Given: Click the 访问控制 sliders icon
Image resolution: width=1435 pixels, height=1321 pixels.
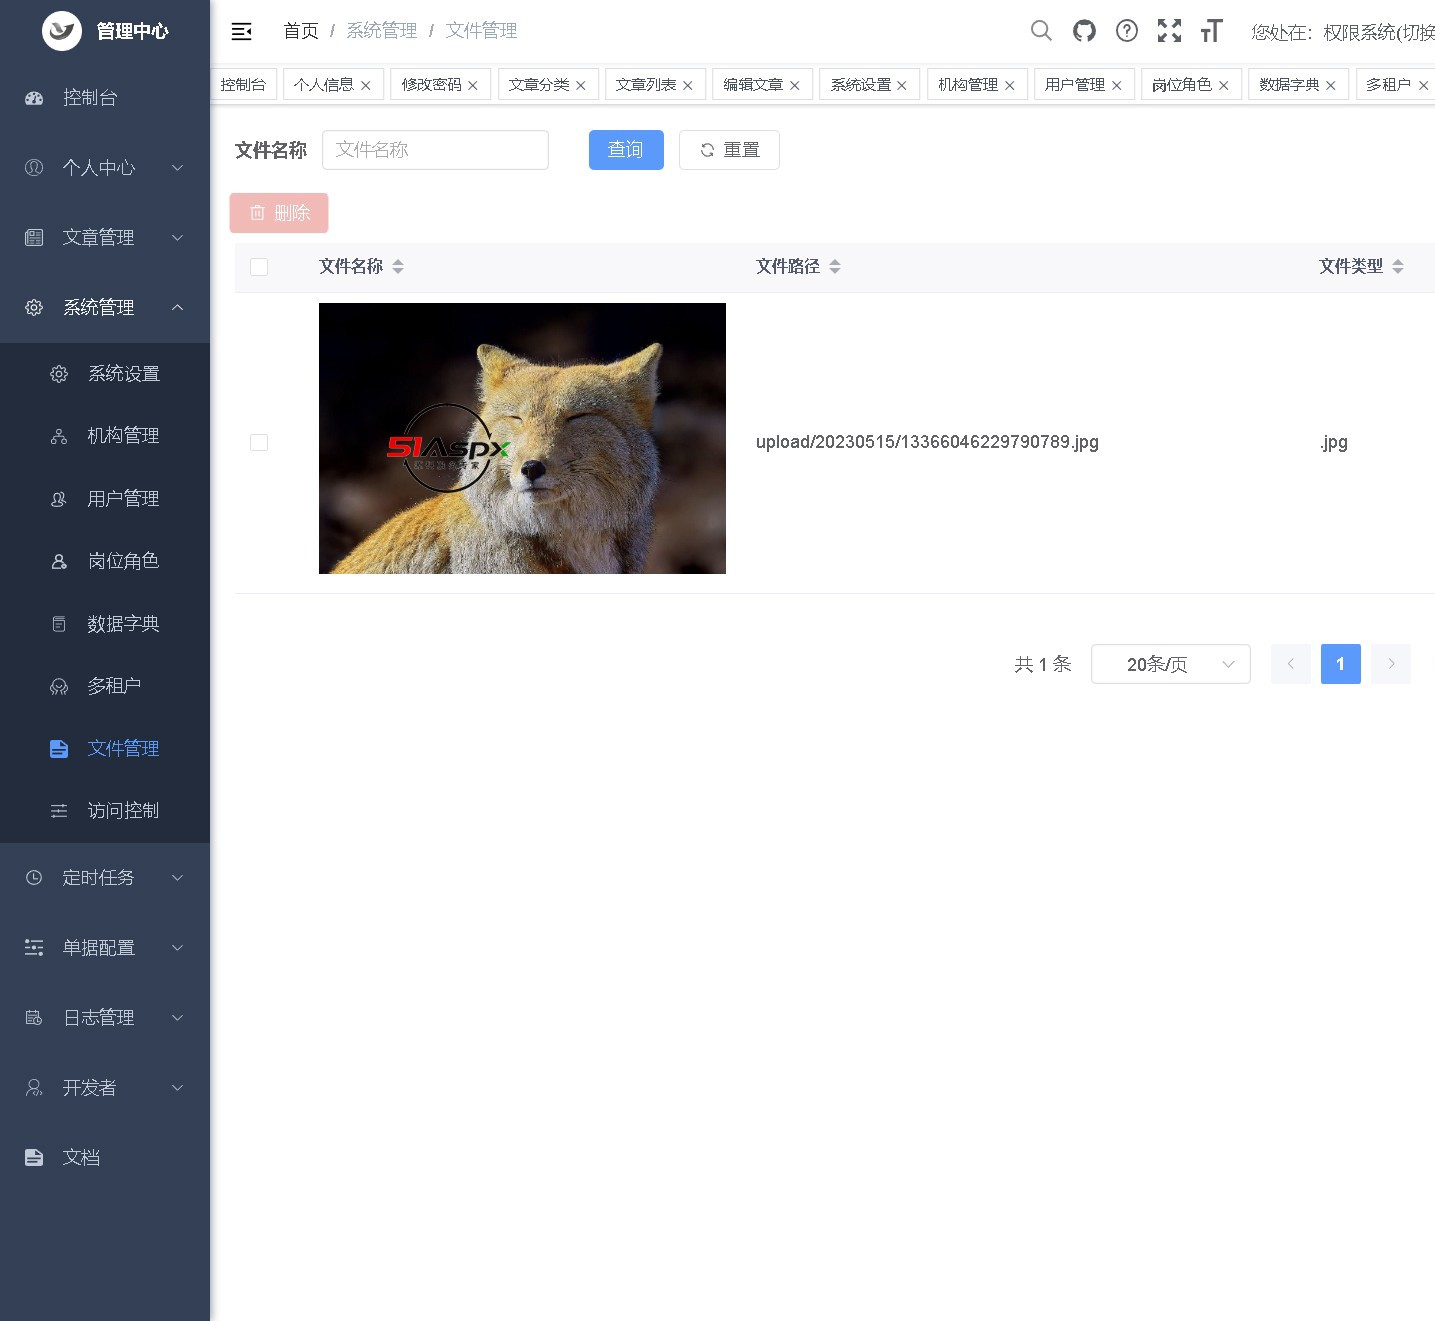Looking at the screenshot, I should [59, 811].
